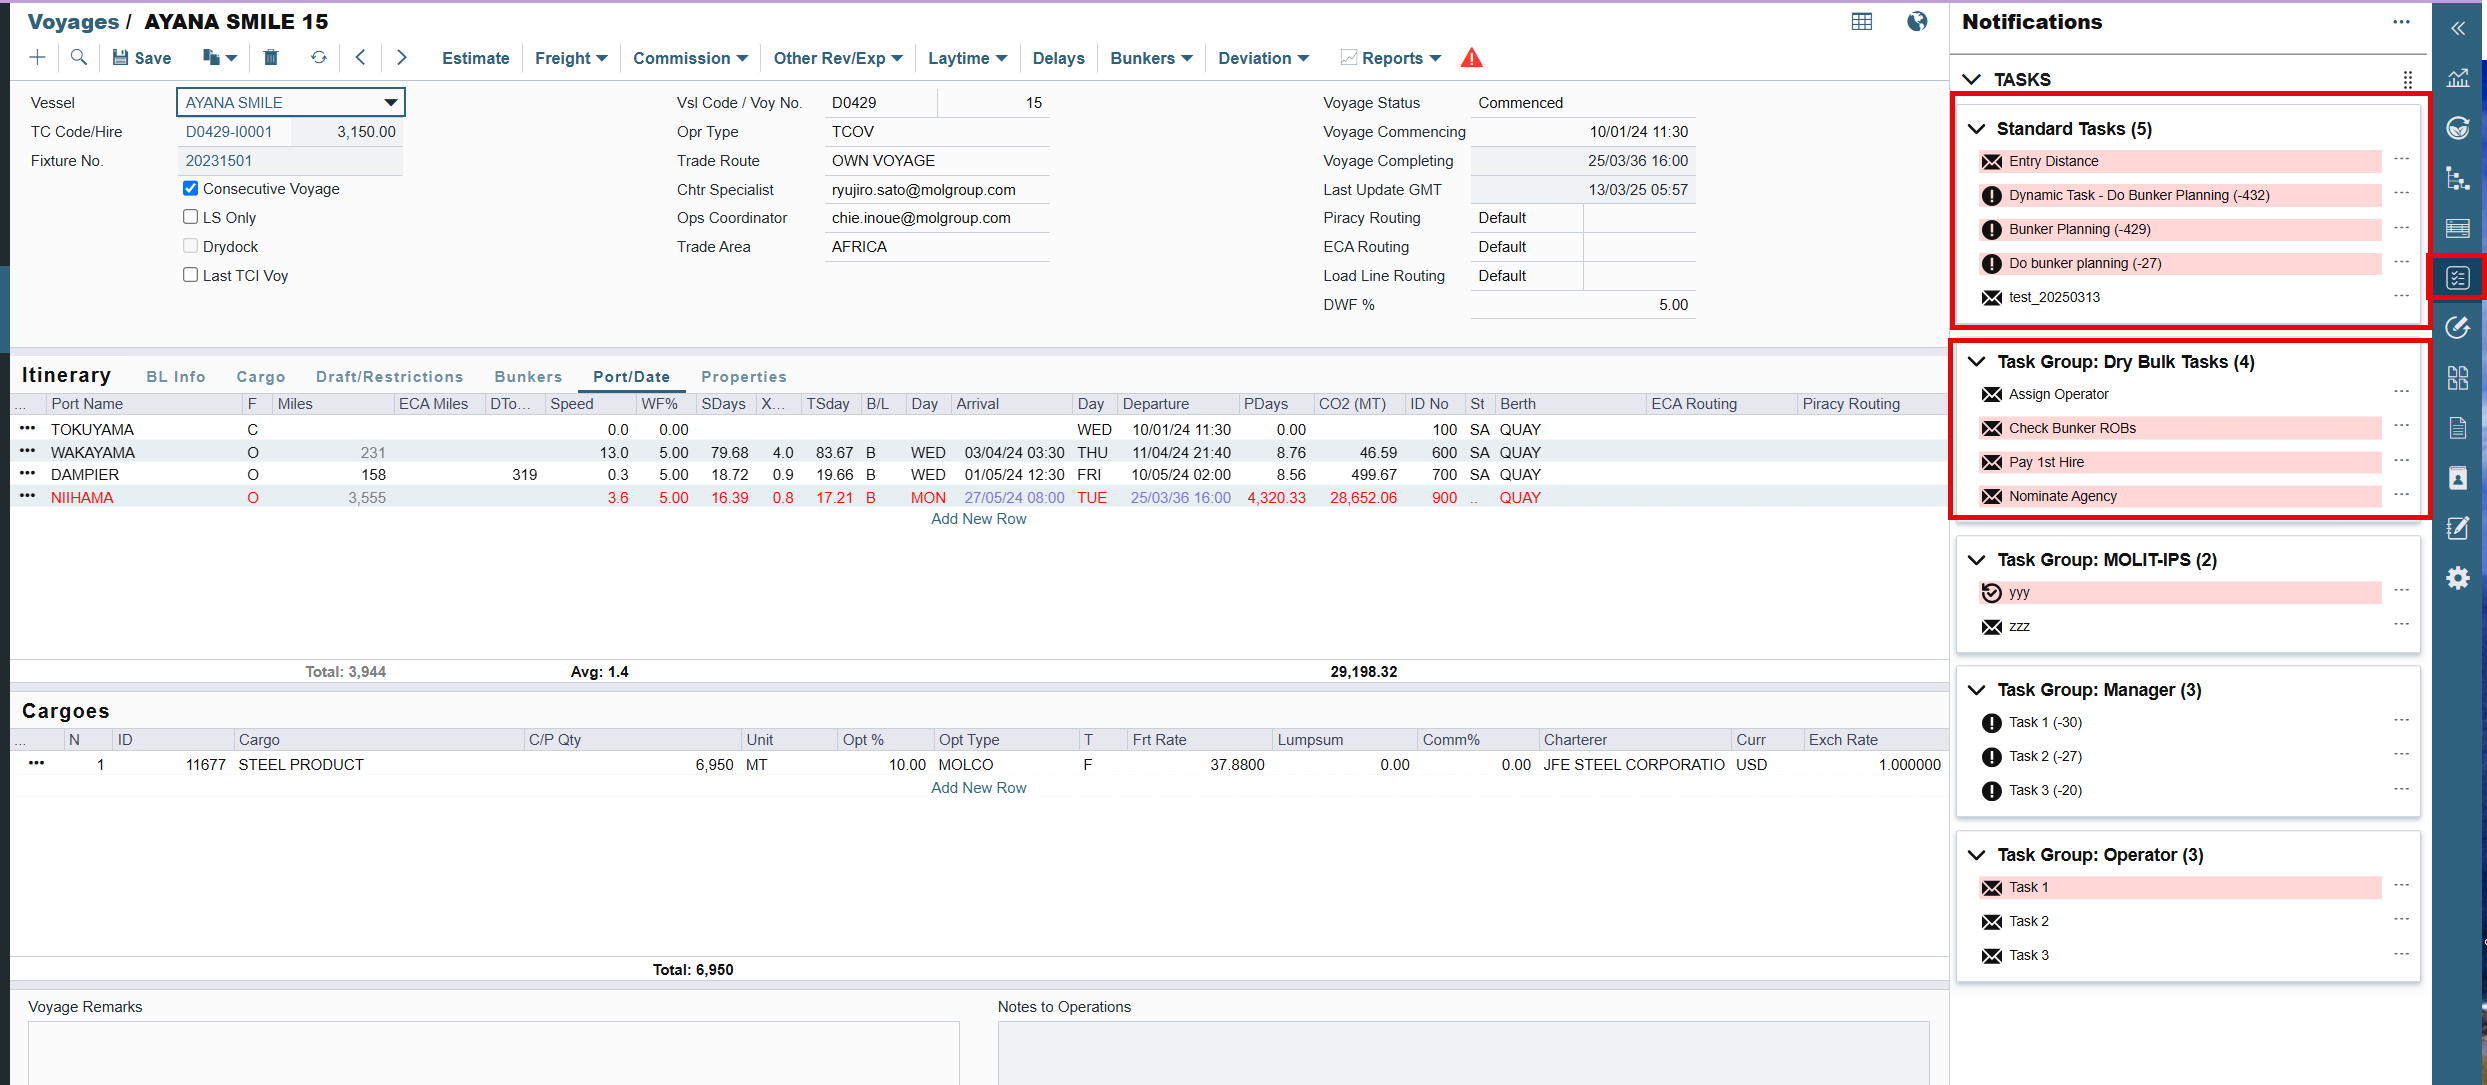Viewport: 2487px width, 1085px height.
Task: Click the Save disk icon
Action: [x=121, y=58]
